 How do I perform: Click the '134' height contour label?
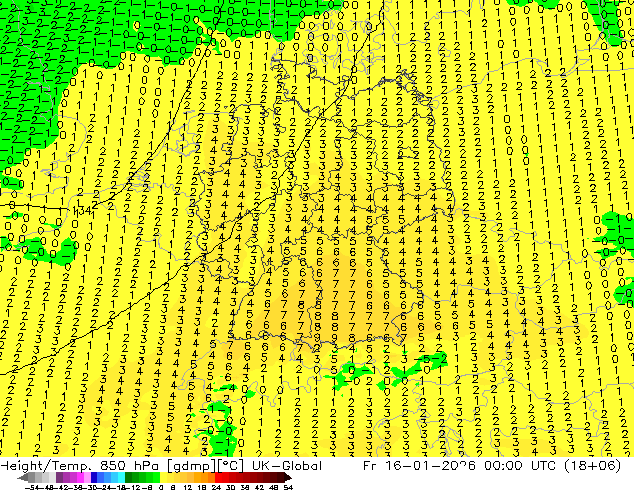tap(82, 211)
